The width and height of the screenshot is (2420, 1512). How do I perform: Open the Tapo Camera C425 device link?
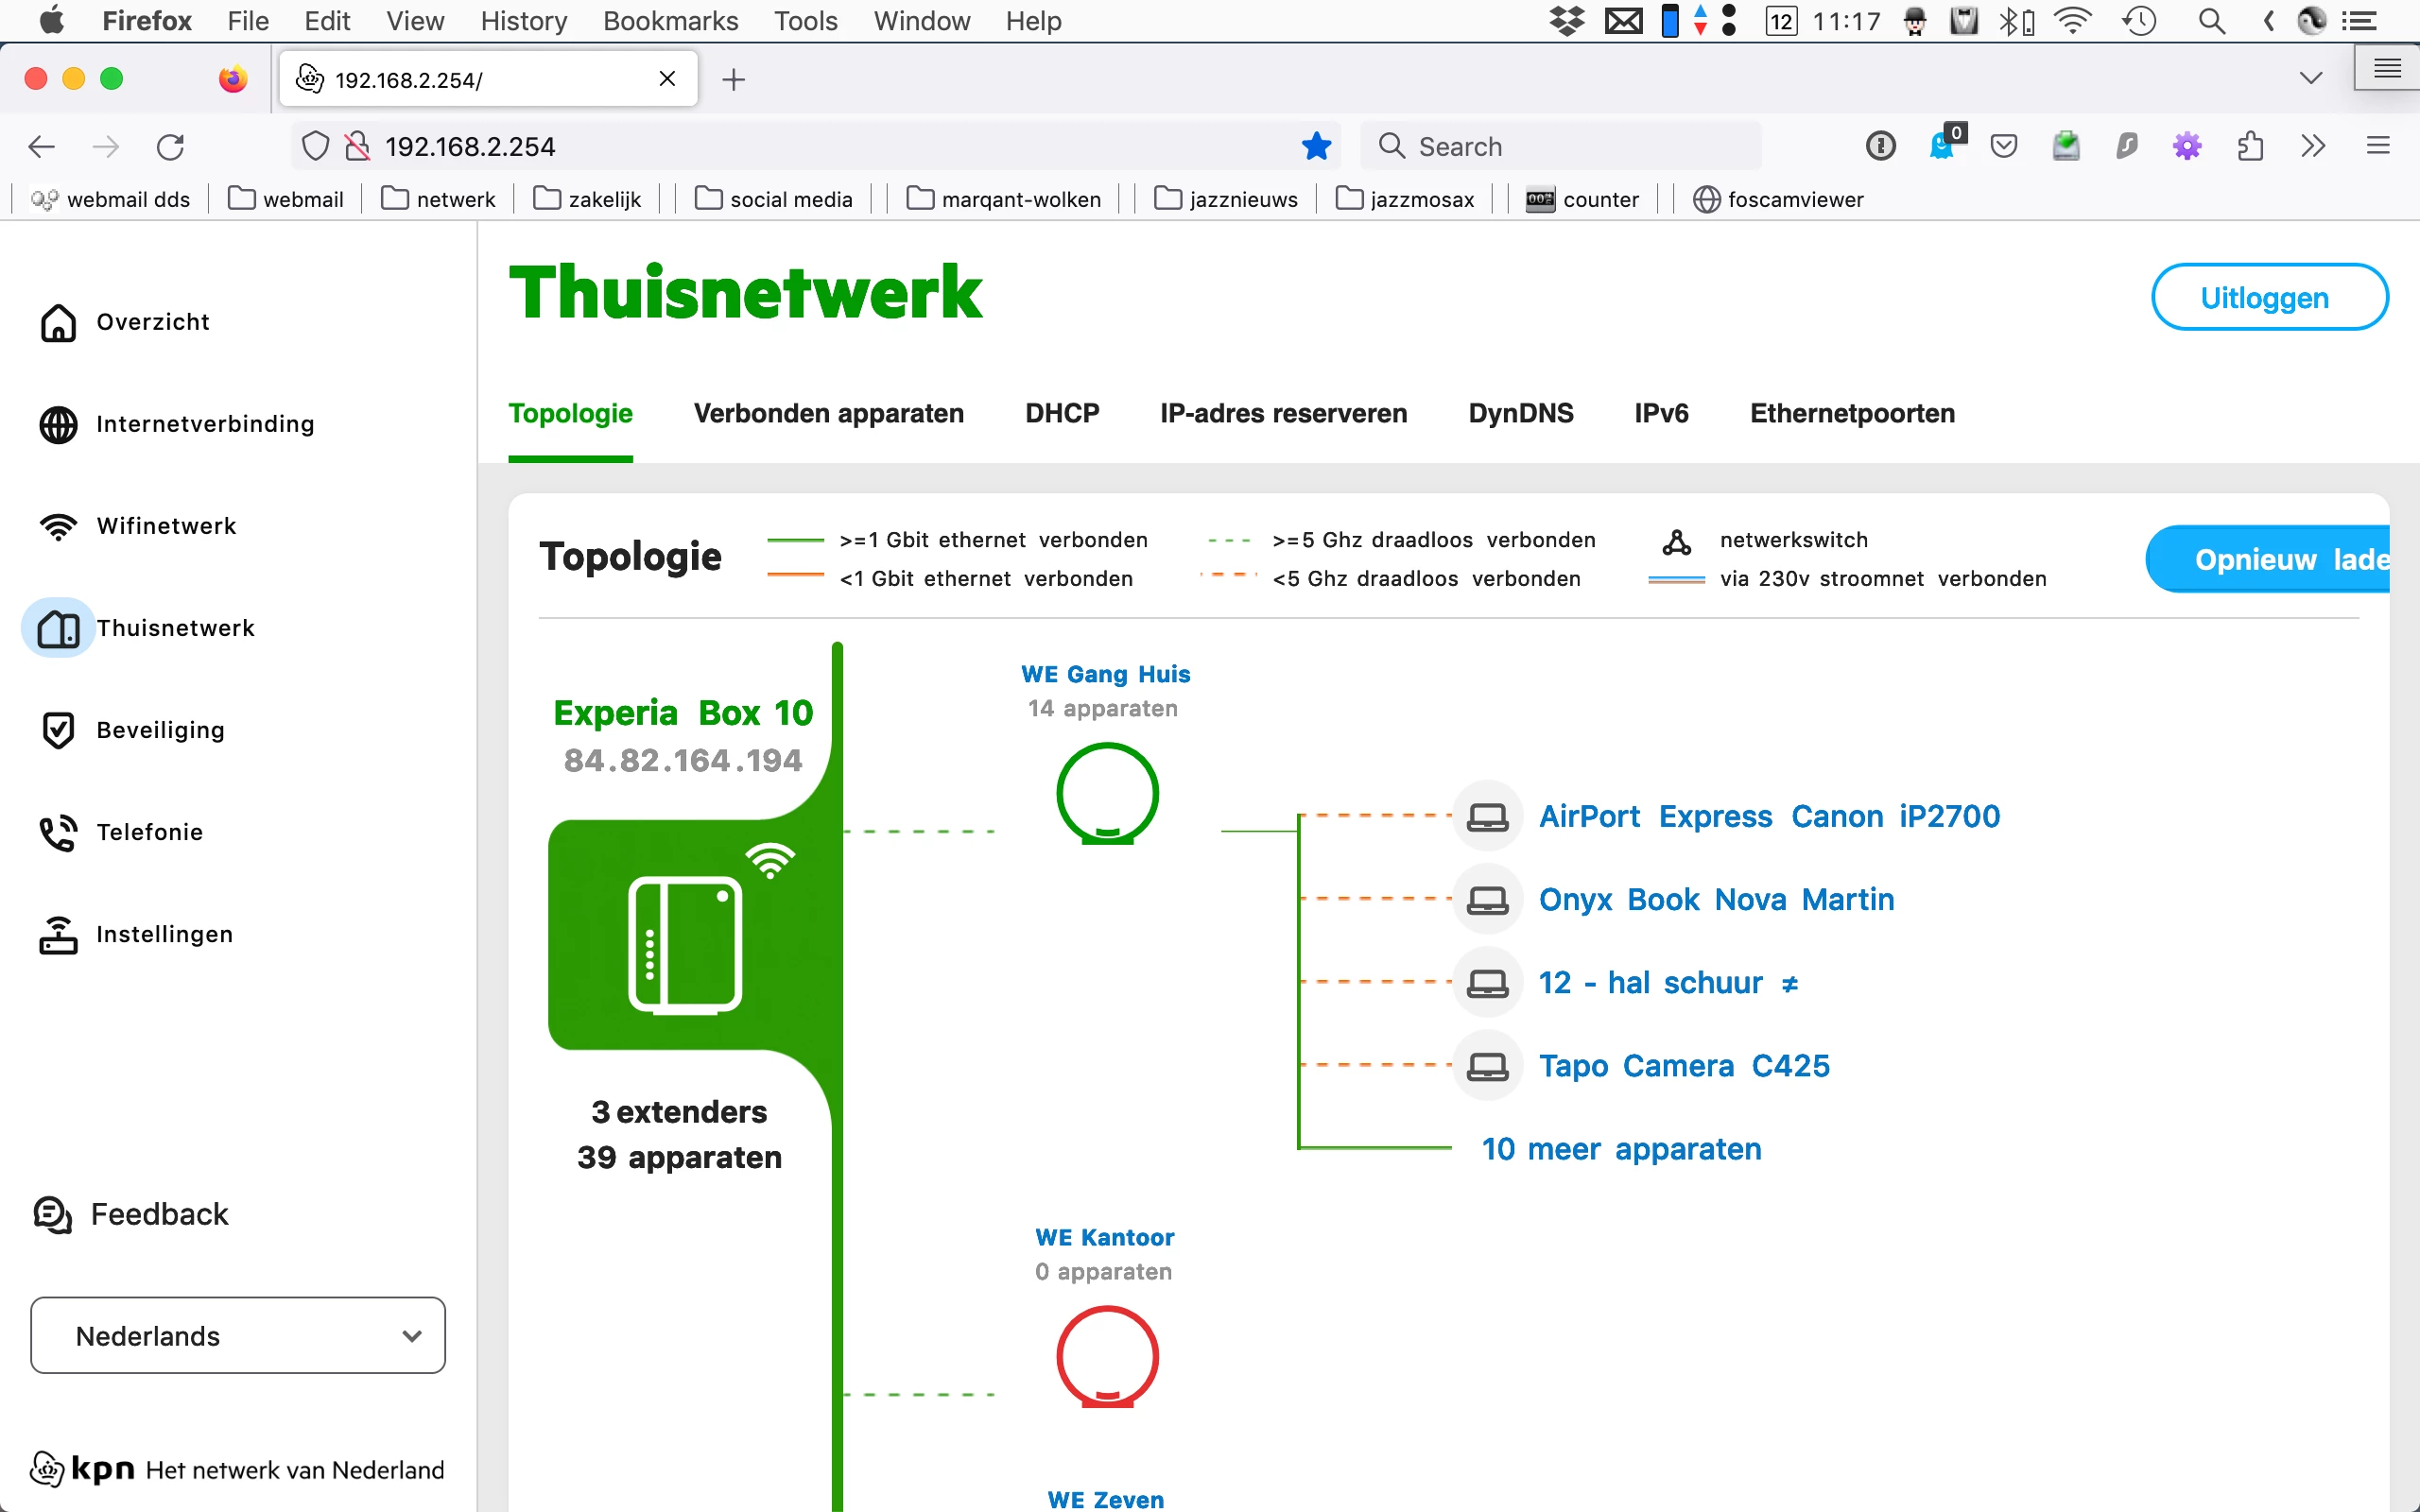(1684, 1066)
